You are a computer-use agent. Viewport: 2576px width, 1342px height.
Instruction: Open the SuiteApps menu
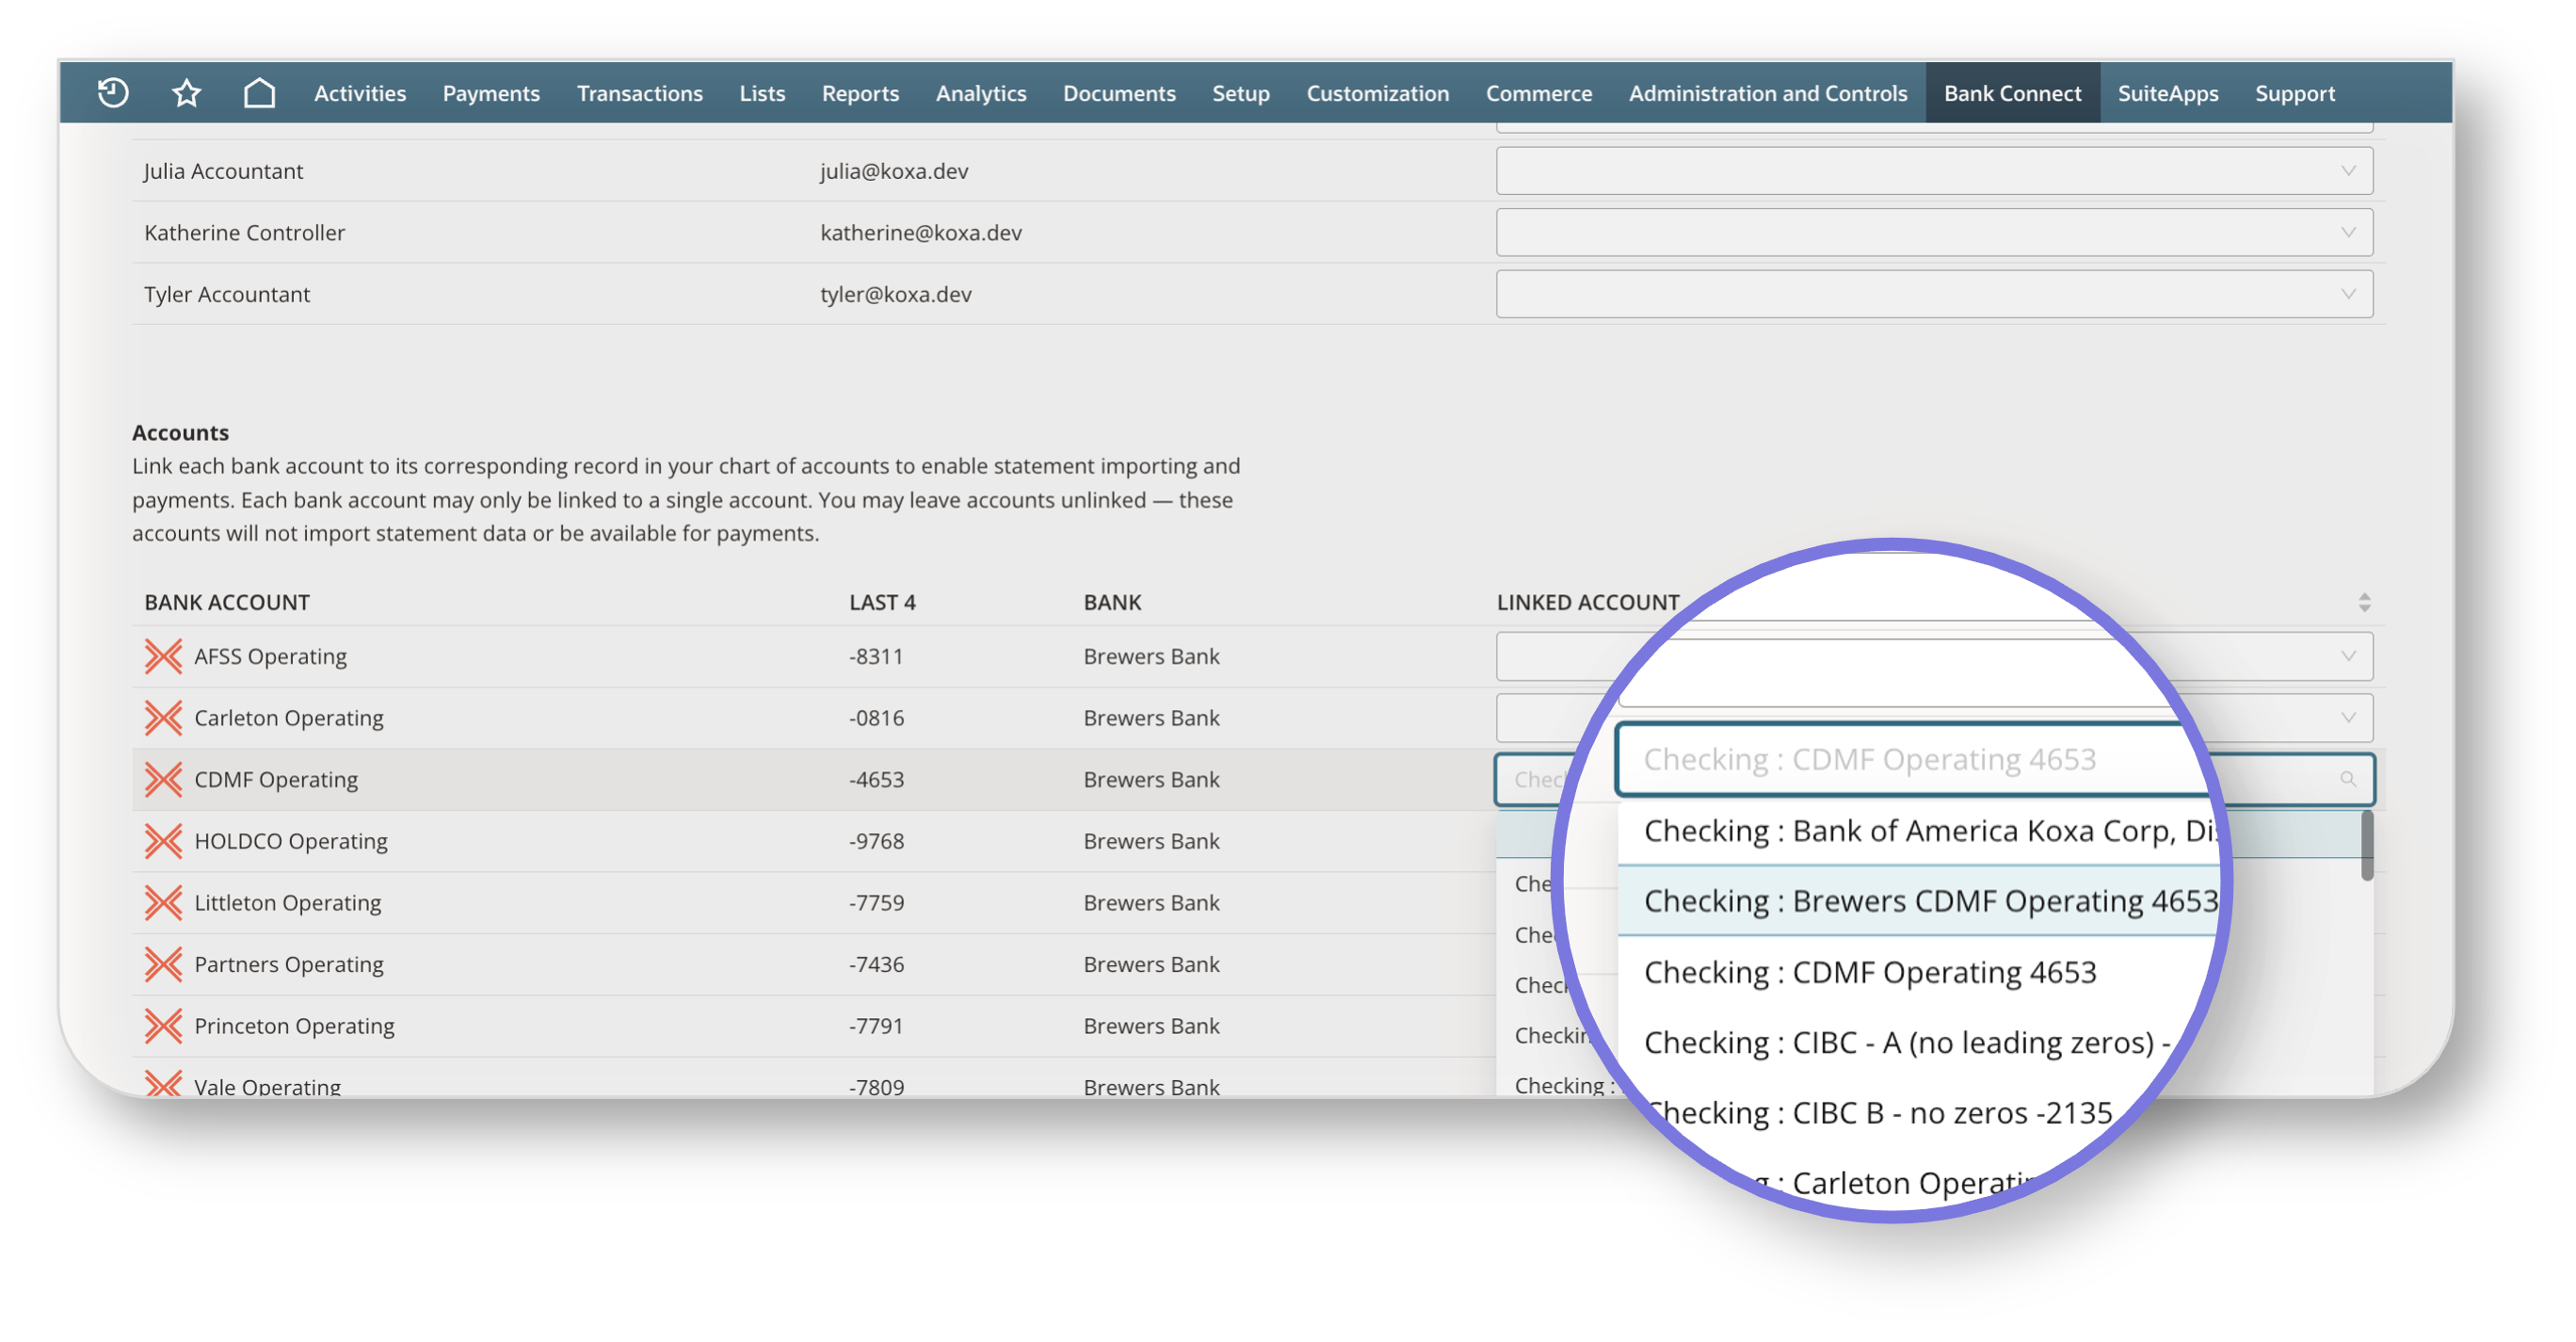tap(2167, 93)
